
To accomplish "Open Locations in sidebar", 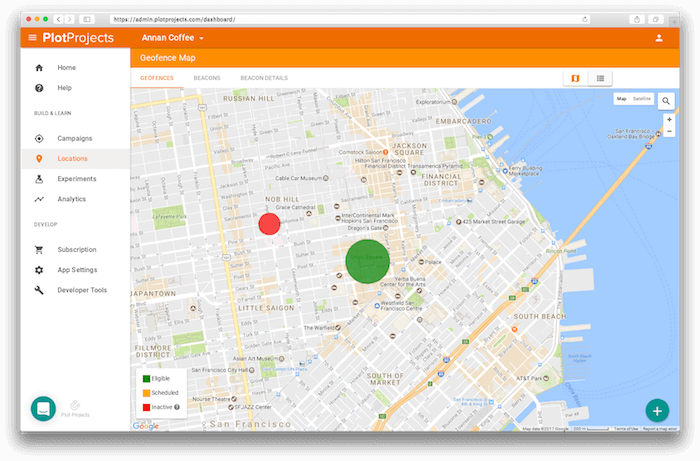I will [x=72, y=159].
